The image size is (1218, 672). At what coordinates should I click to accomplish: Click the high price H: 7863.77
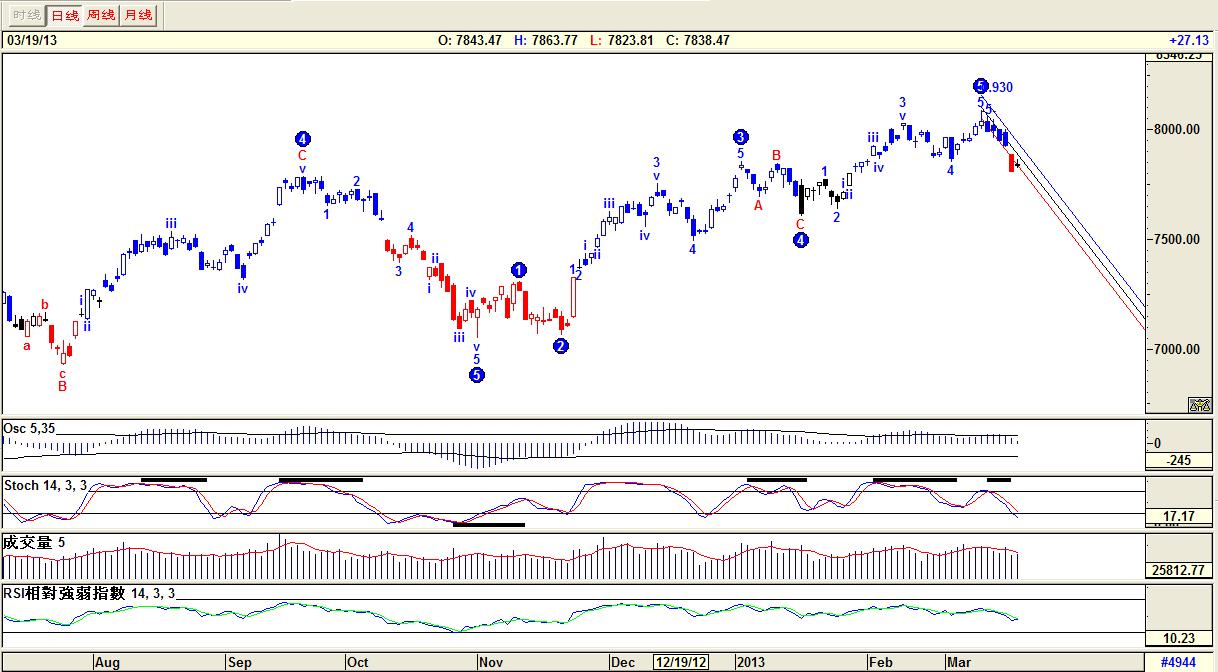546,41
